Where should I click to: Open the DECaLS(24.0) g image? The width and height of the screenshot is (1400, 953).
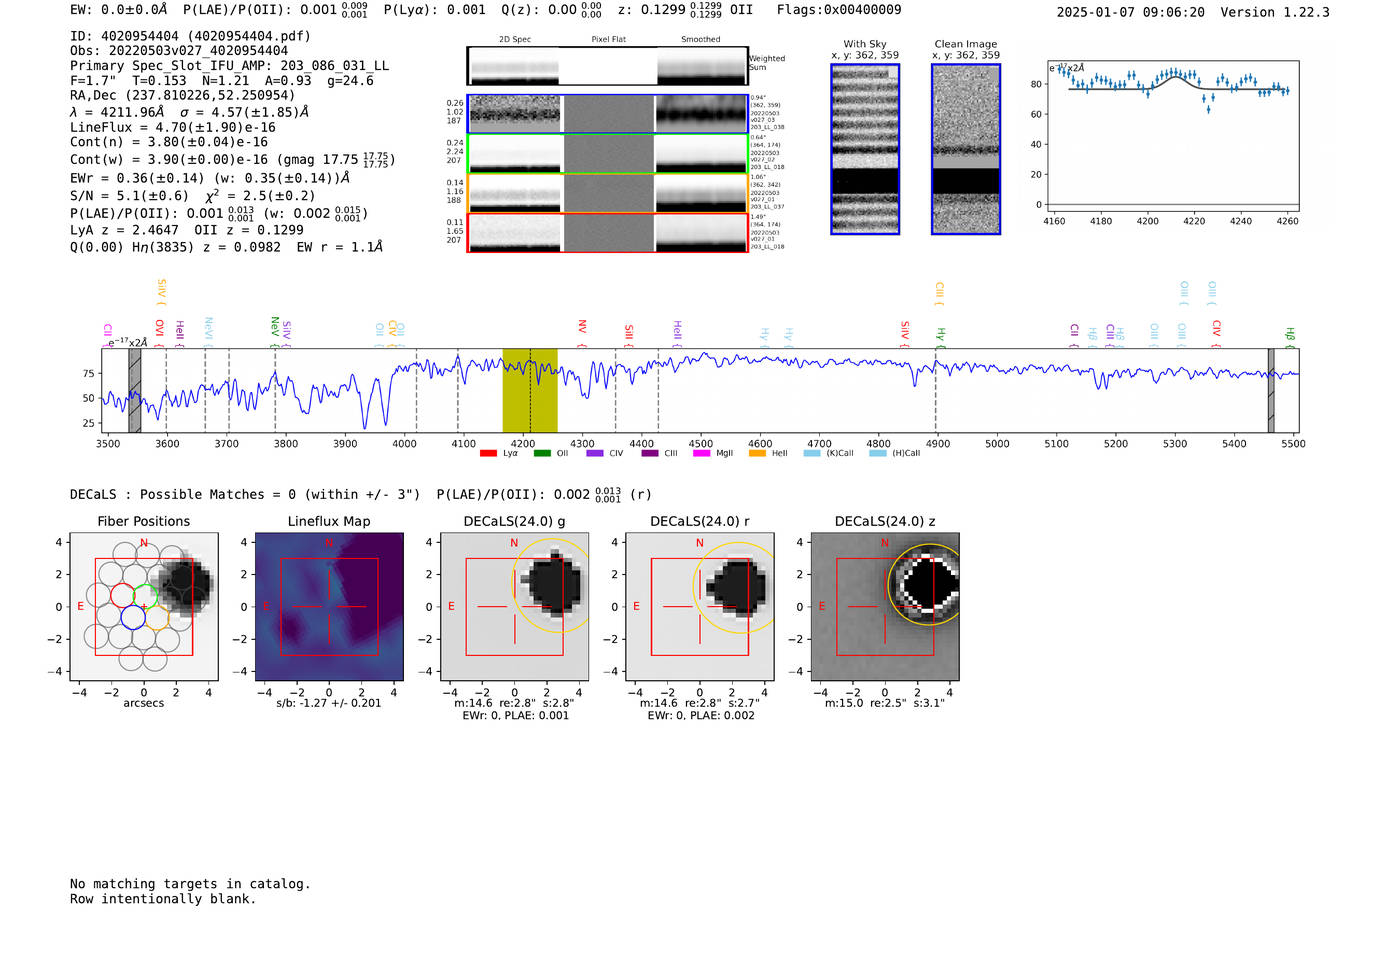[515, 606]
